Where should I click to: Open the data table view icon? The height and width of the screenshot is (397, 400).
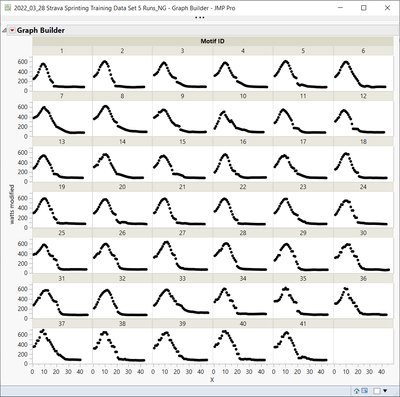pos(364,391)
